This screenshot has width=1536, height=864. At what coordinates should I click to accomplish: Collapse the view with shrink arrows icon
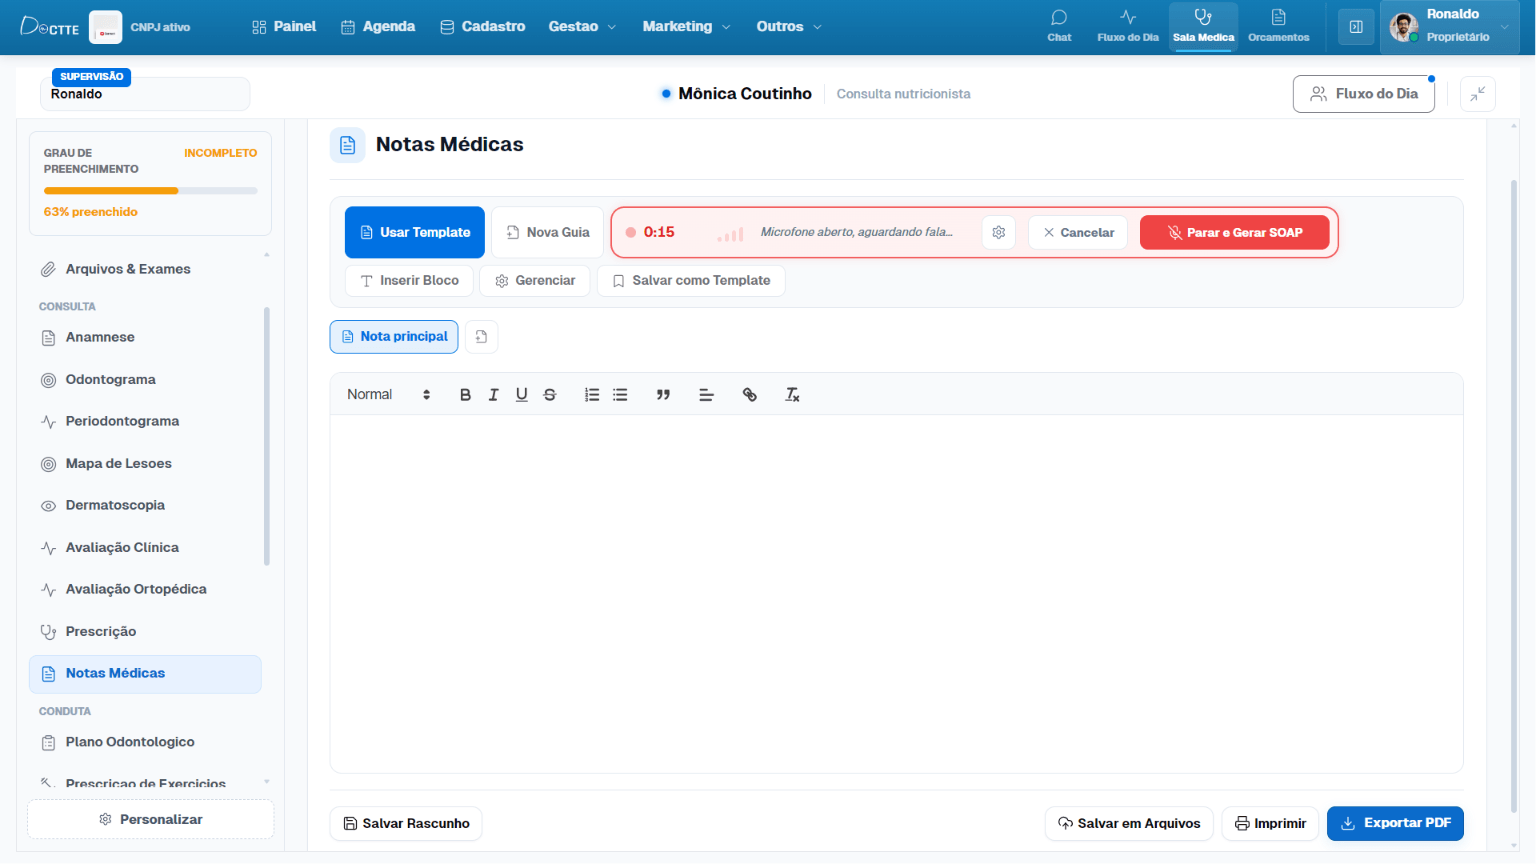[1477, 94]
